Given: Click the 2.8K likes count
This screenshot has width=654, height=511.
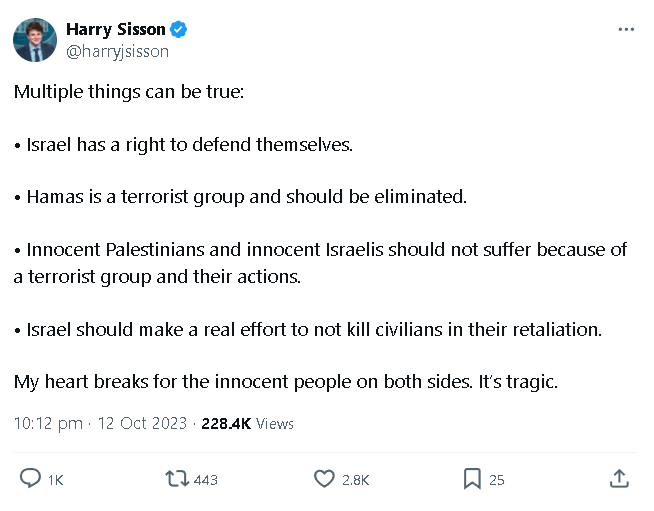Looking at the screenshot, I should pos(356,480).
